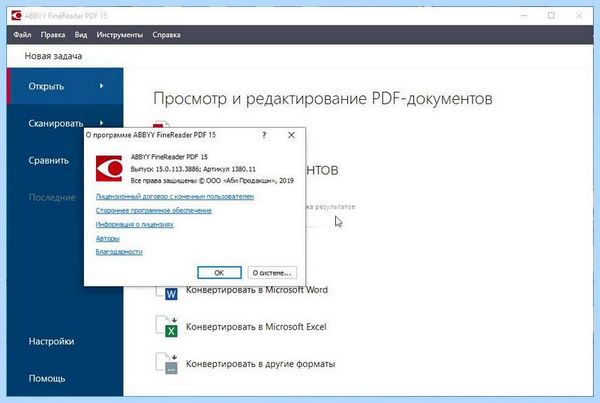Open the Справка menu
This screenshot has height=403, width=600.
[166, 35]
